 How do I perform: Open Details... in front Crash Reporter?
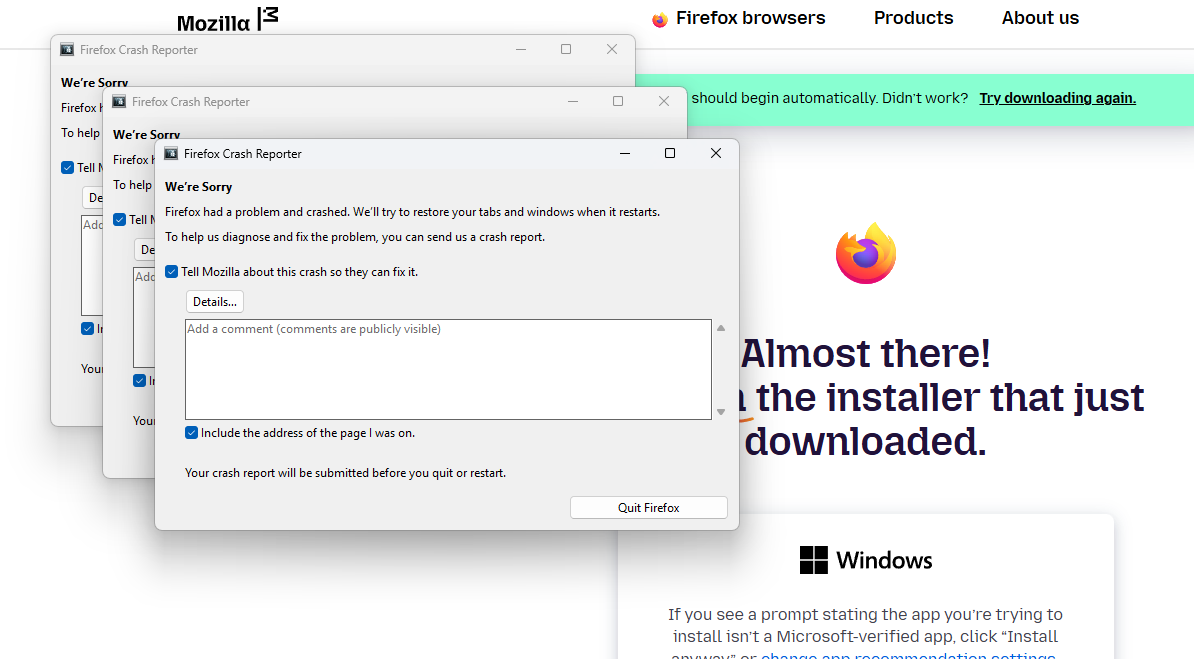point(215,302)
